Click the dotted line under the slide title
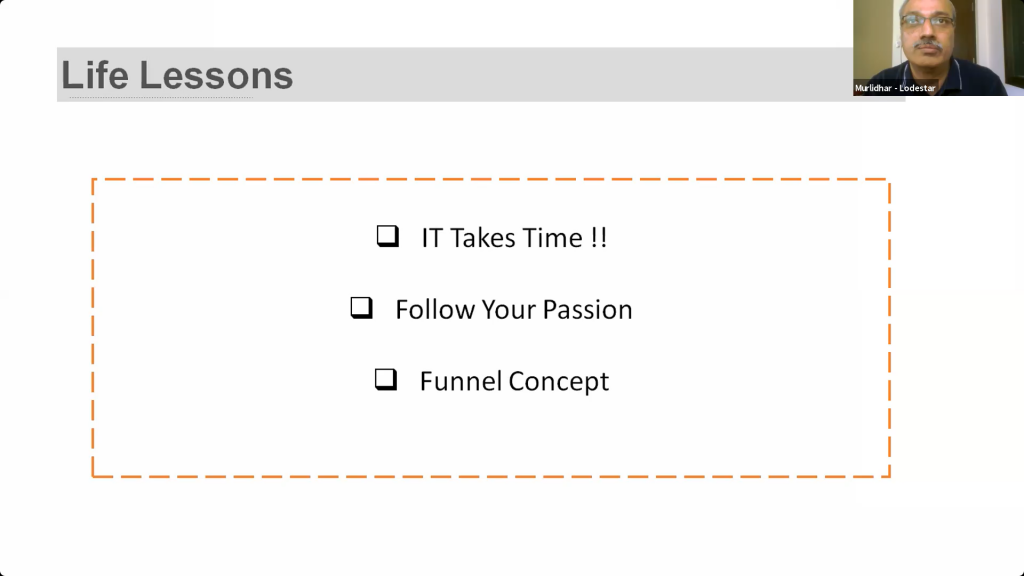This screenshot has width=1024, height=576. (161, 98)
